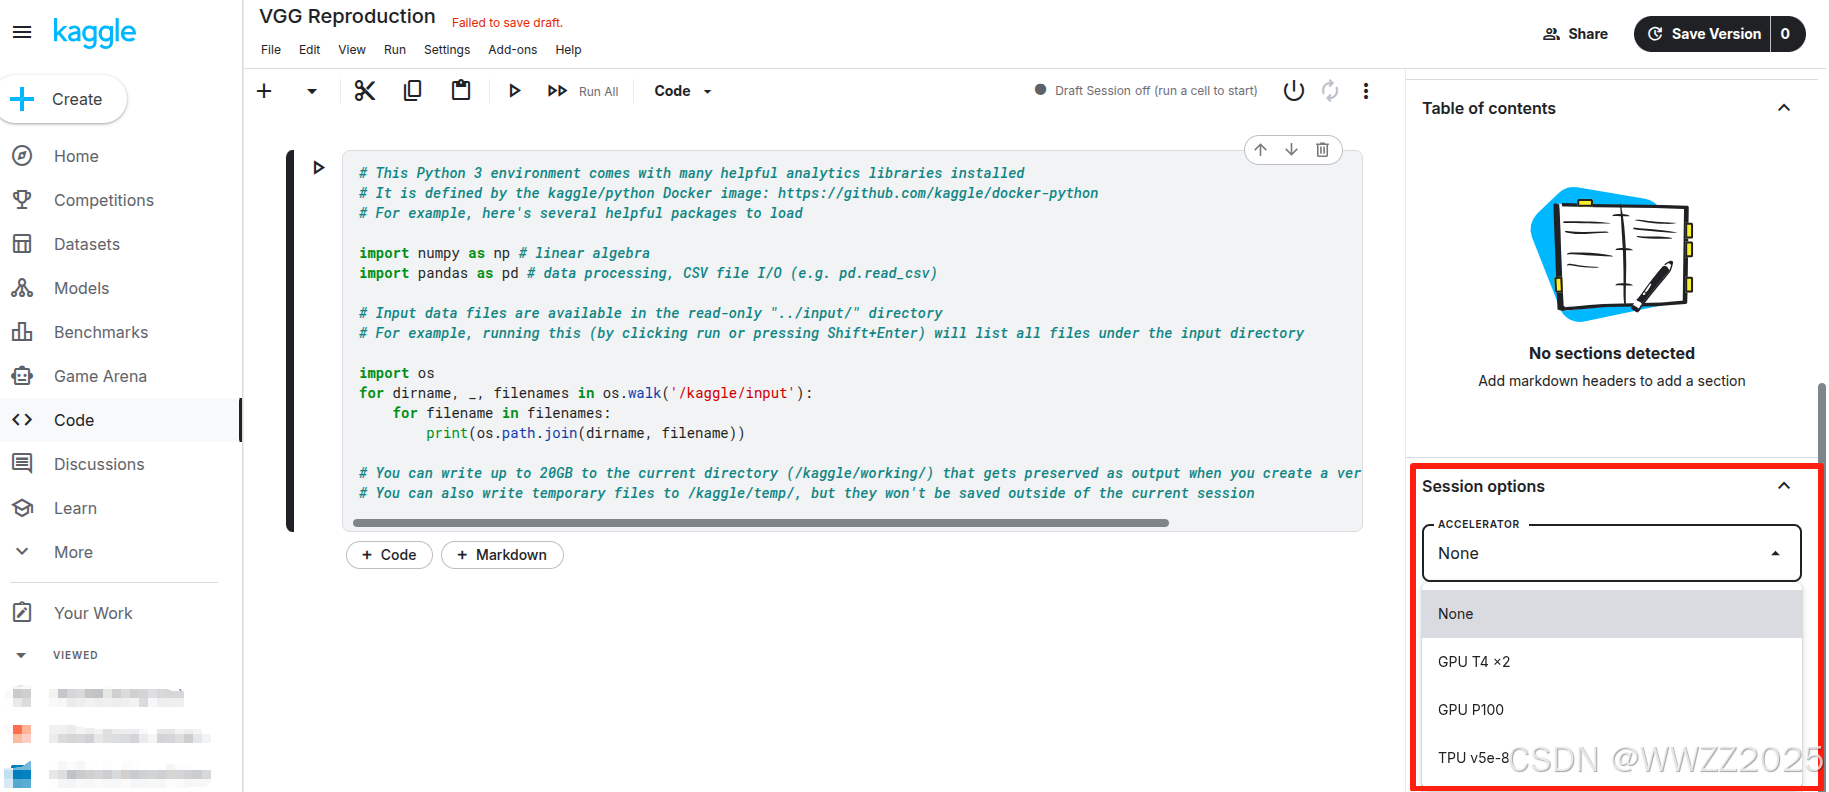1829x792 pixels.
Task: Toggle session power button
Action: 1294,91
